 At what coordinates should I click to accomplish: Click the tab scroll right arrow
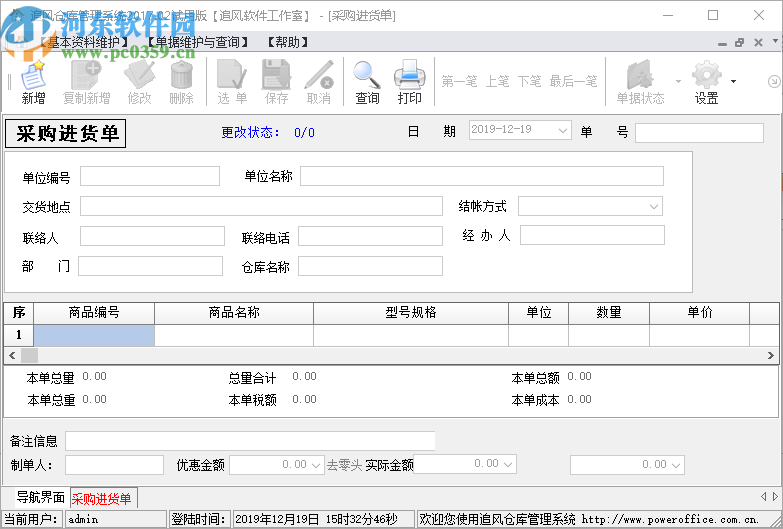775,496
